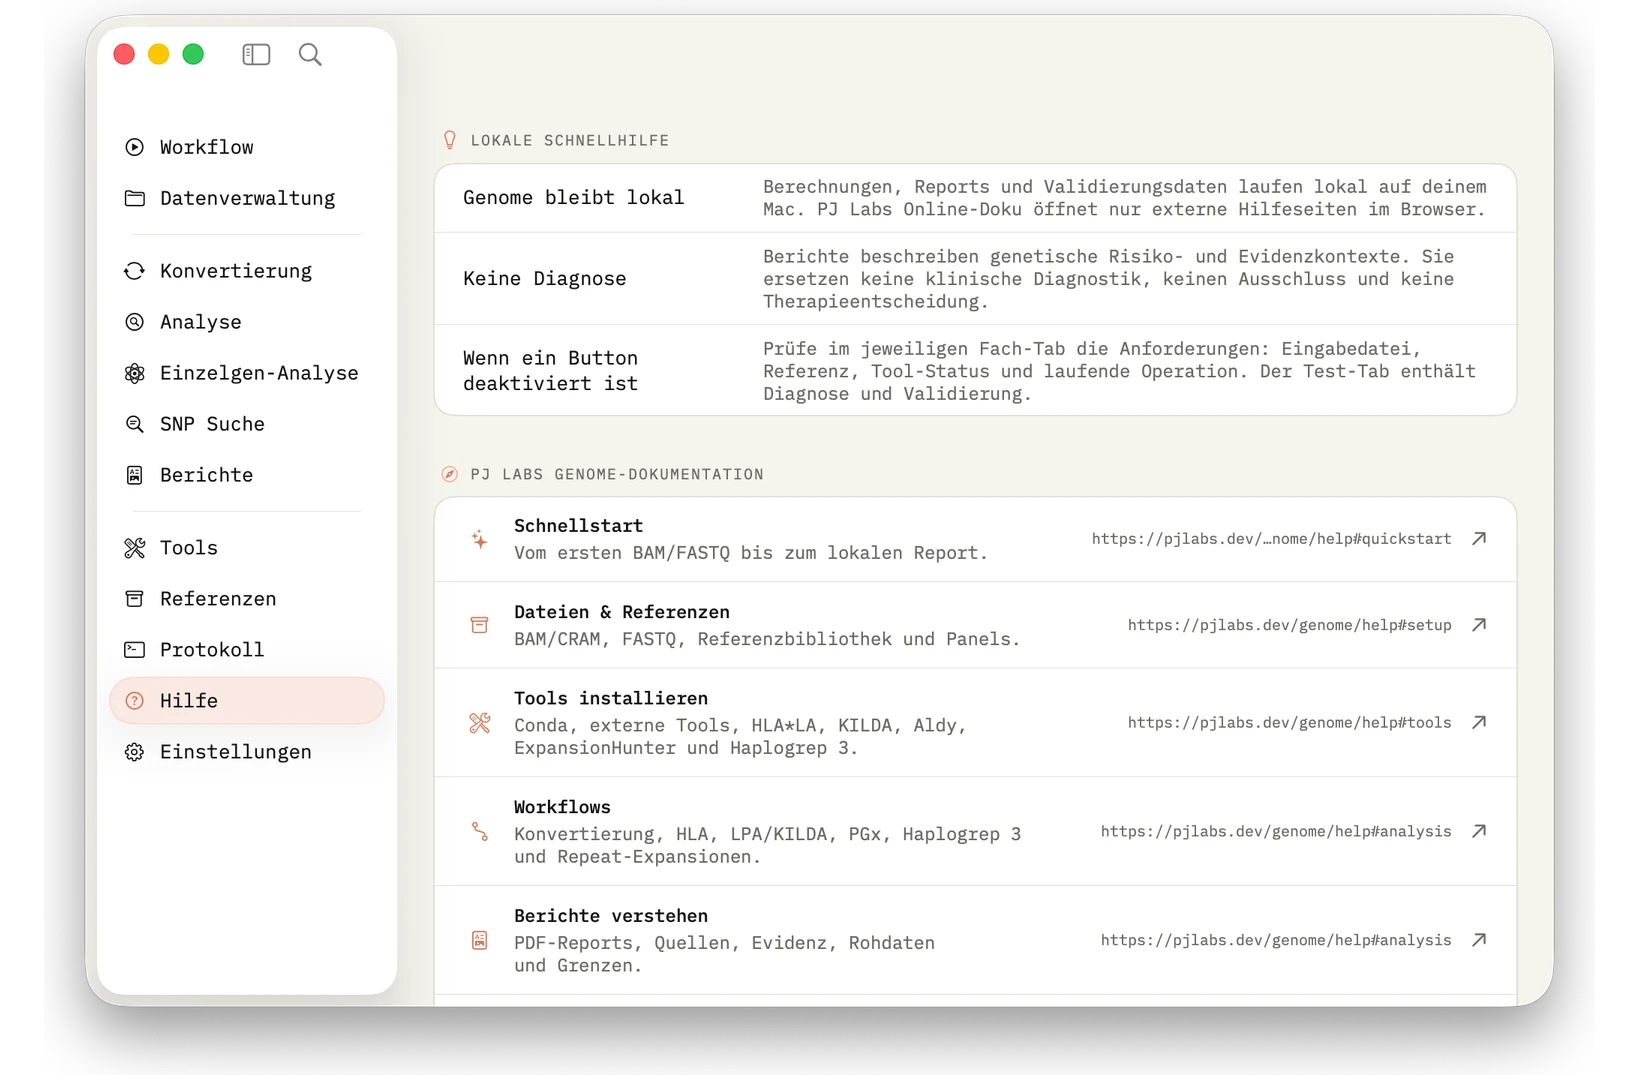Click the SNP Suche magnifier icon

(x=134, y=424)
